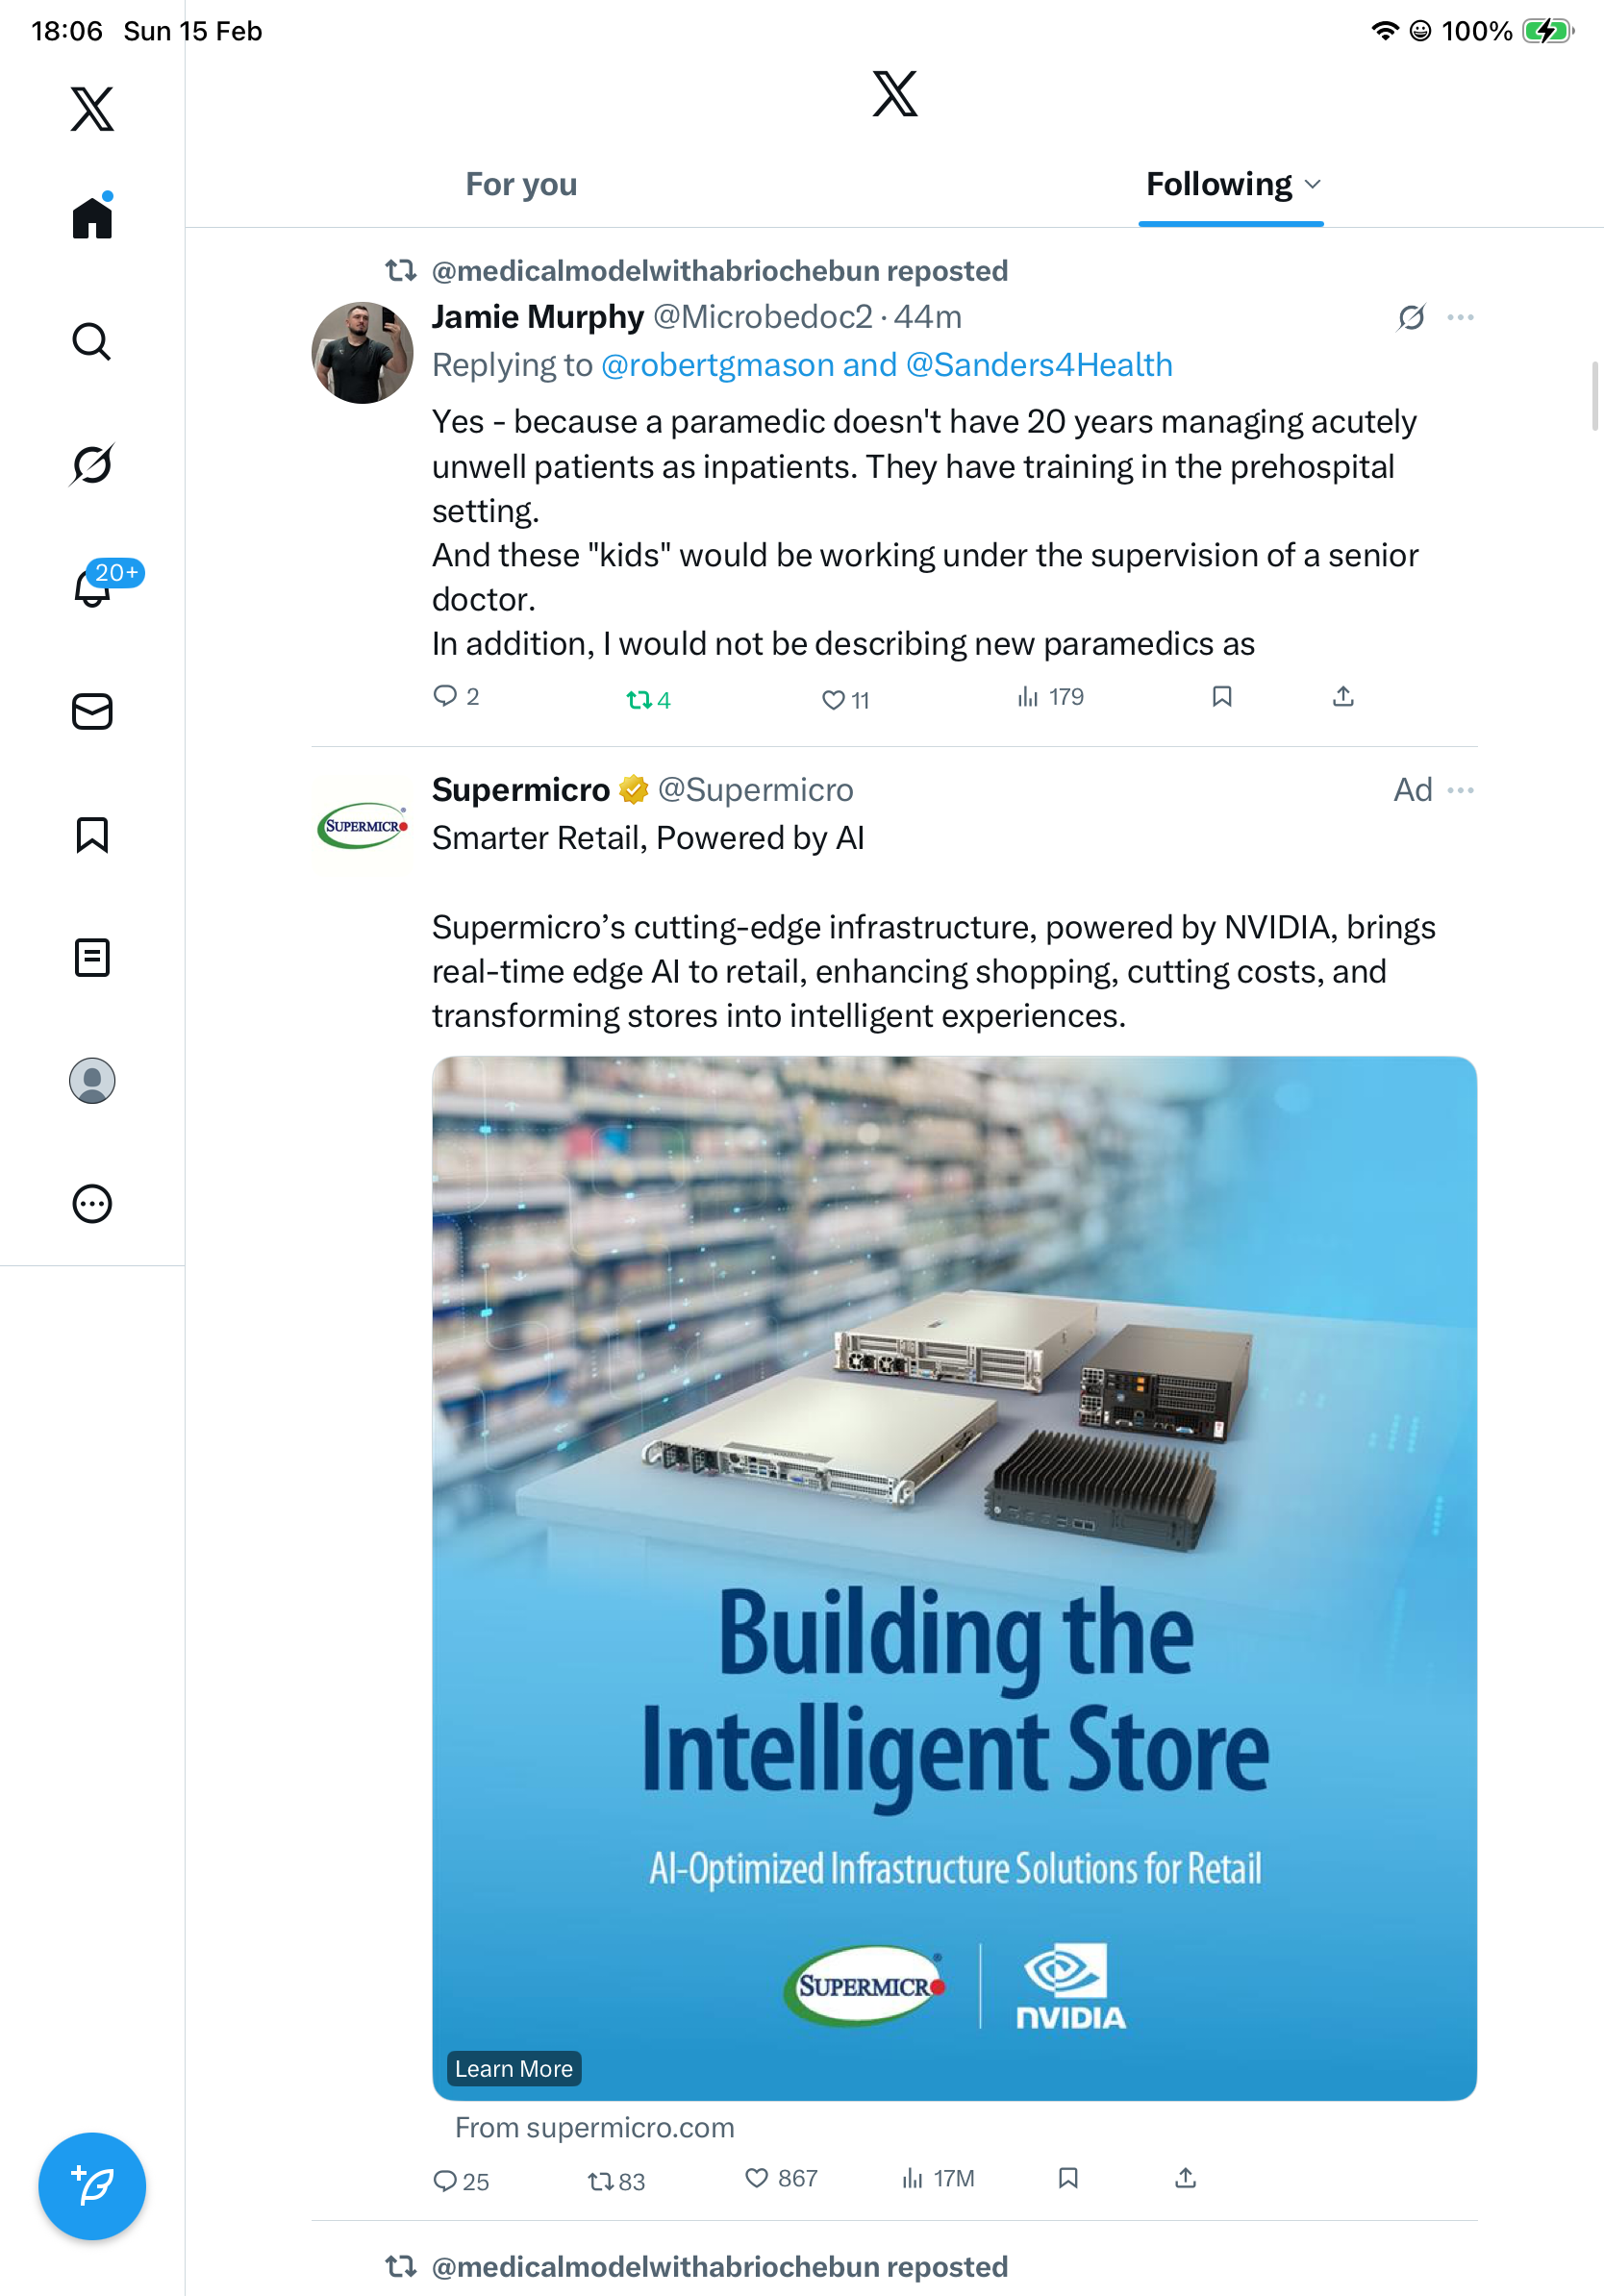Open Messages envelope icon
1604x2296 pixels.
tap(91, 711)
